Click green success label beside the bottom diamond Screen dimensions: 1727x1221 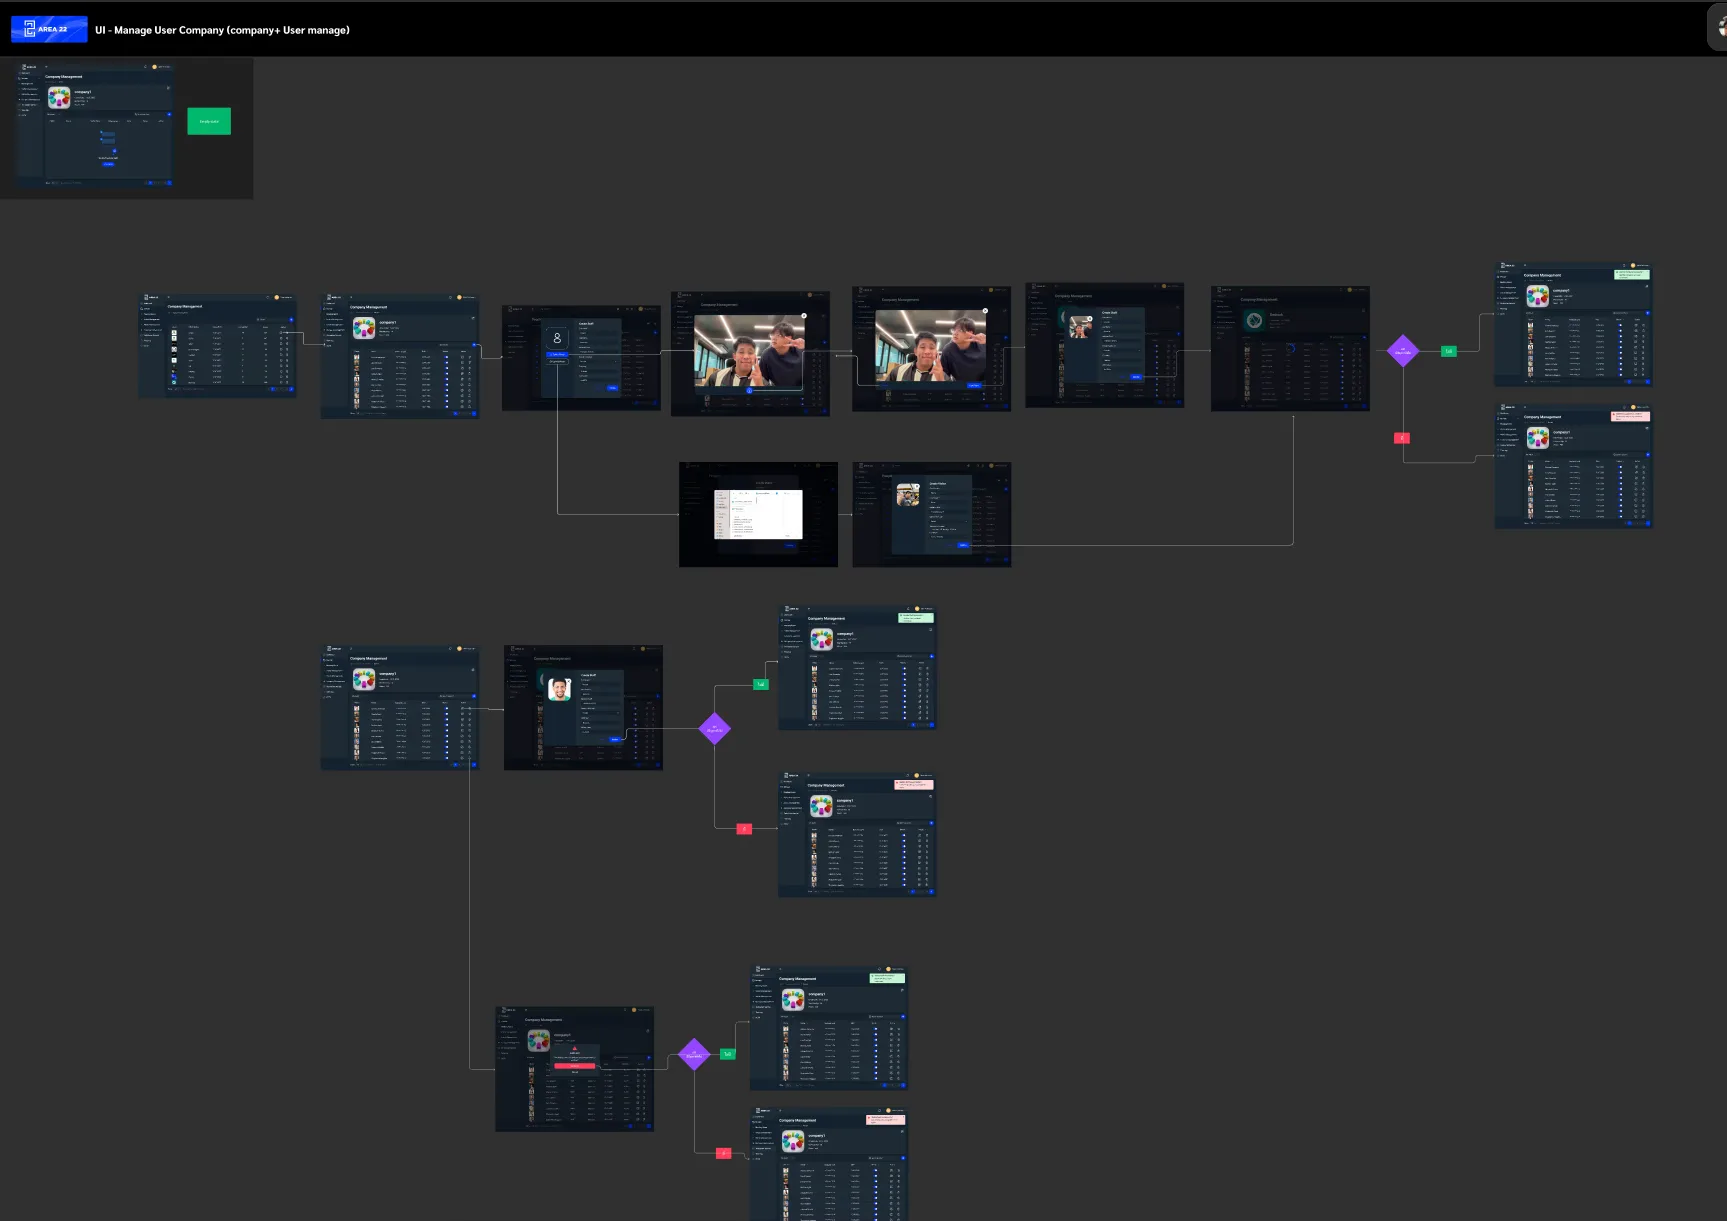pyautogui.click(x=727, y=1054)
